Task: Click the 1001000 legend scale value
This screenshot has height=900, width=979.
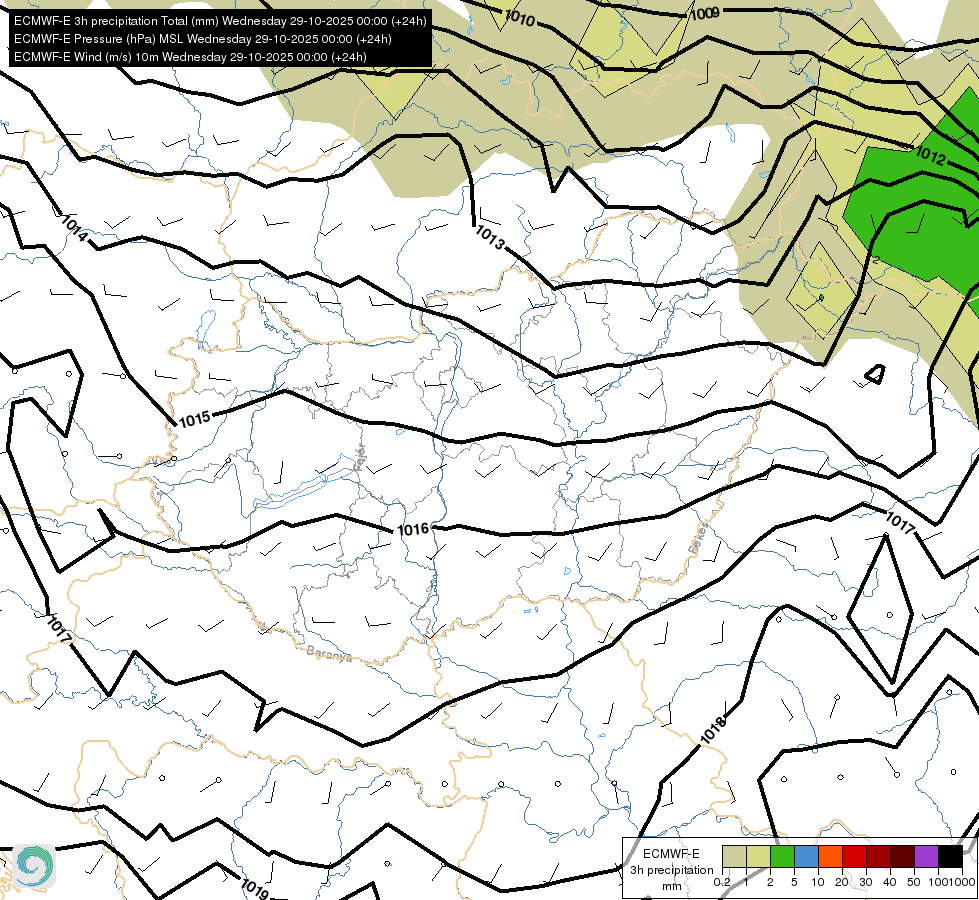Action: (952, 882)
